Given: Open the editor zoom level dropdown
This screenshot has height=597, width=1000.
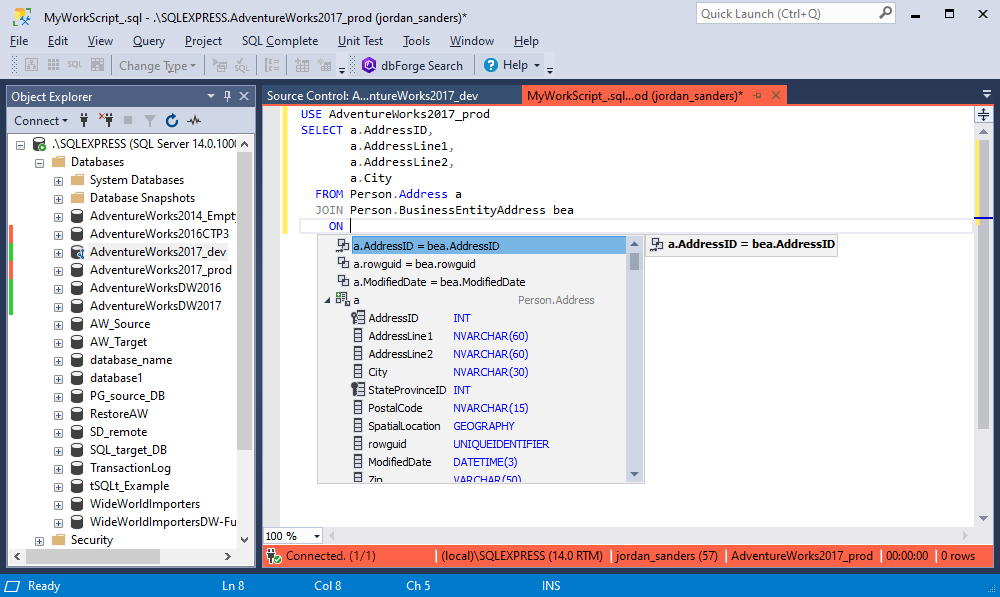Looking at the screenshot, I should pyautogui.click(x=316, y=537).
